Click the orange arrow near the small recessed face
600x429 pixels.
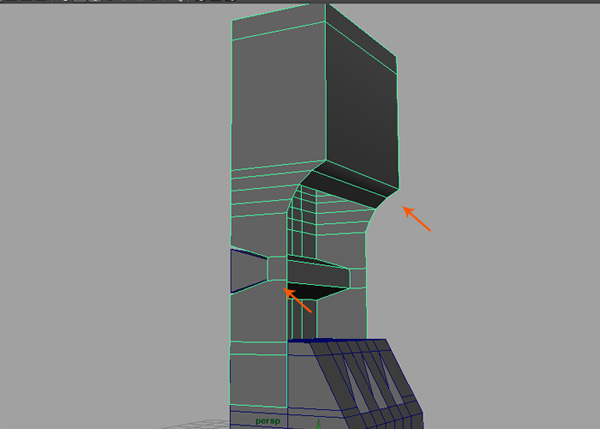click(298, 299)
